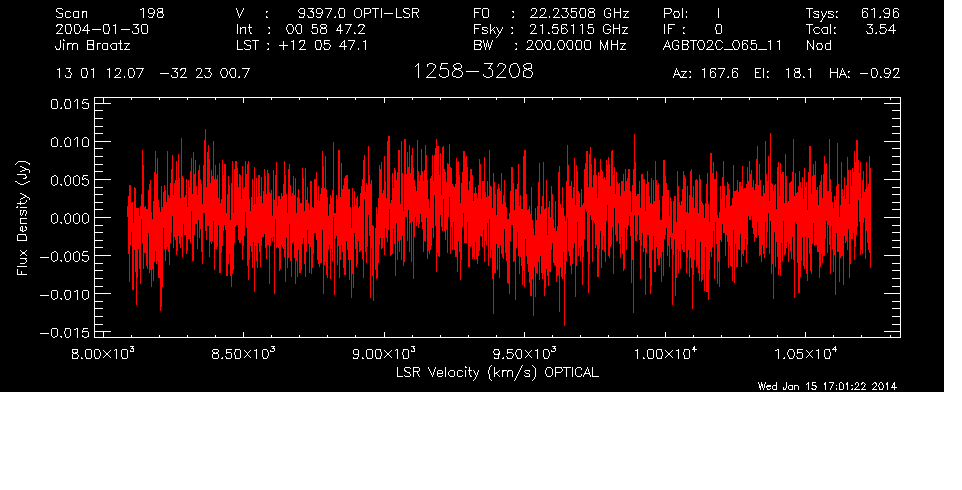
Task: Click the 0.005 y-axis tick label
Action: [x=69, y=180]
